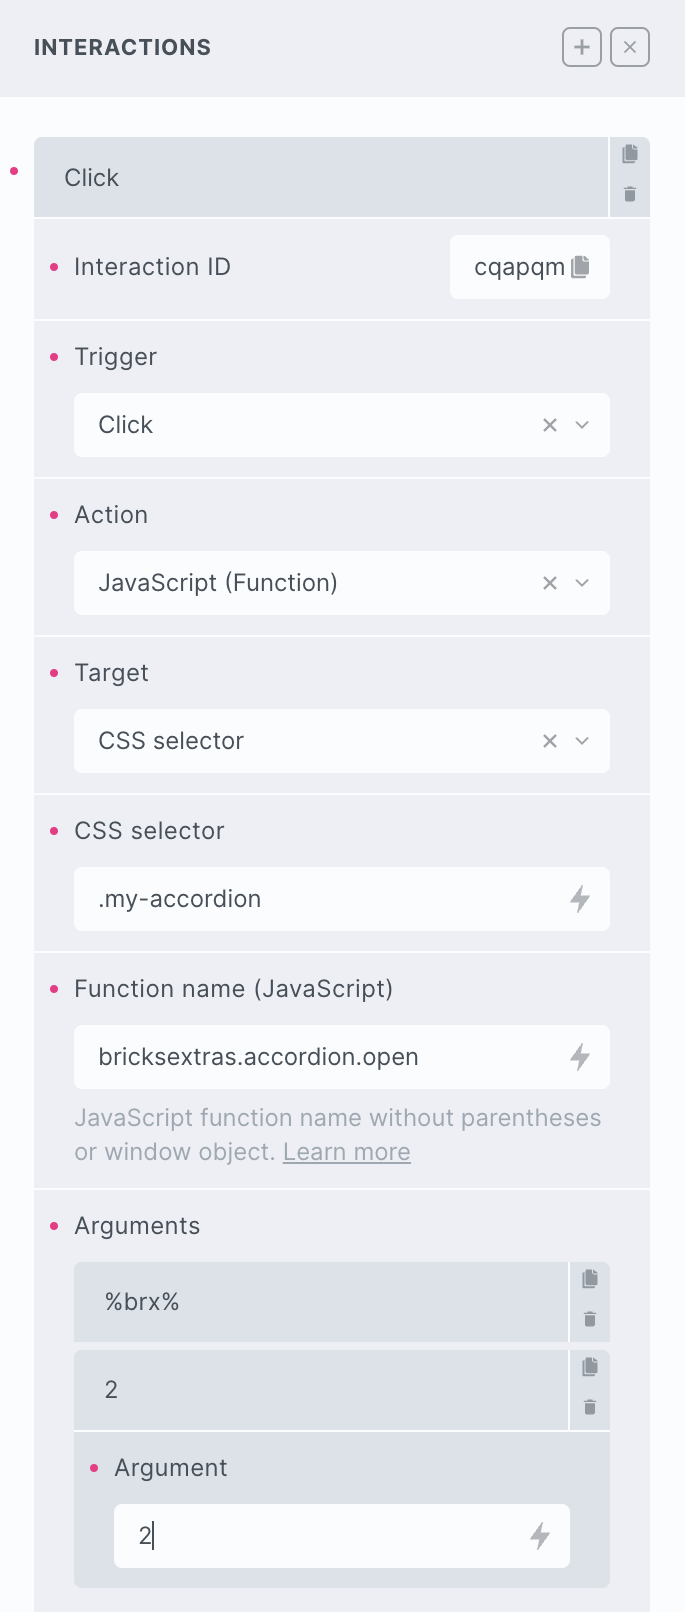
Task: Expand the Action dropdown
Action: [582, 583]
